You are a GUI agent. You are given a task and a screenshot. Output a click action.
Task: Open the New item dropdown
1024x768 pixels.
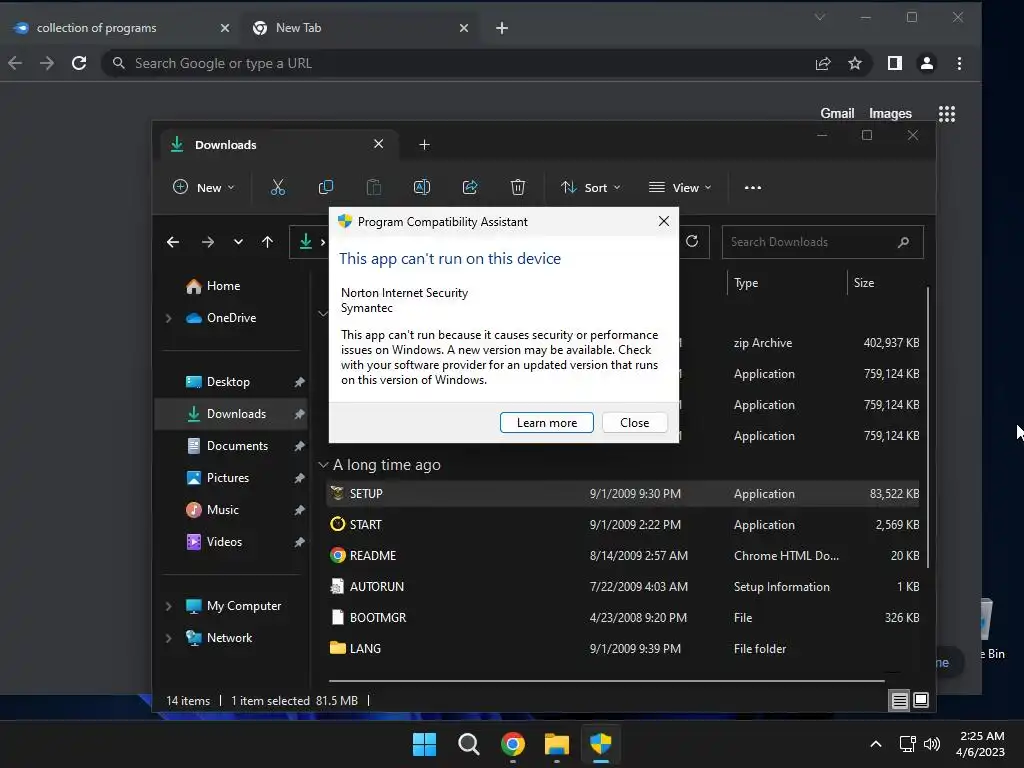click(x=204, y=187)
